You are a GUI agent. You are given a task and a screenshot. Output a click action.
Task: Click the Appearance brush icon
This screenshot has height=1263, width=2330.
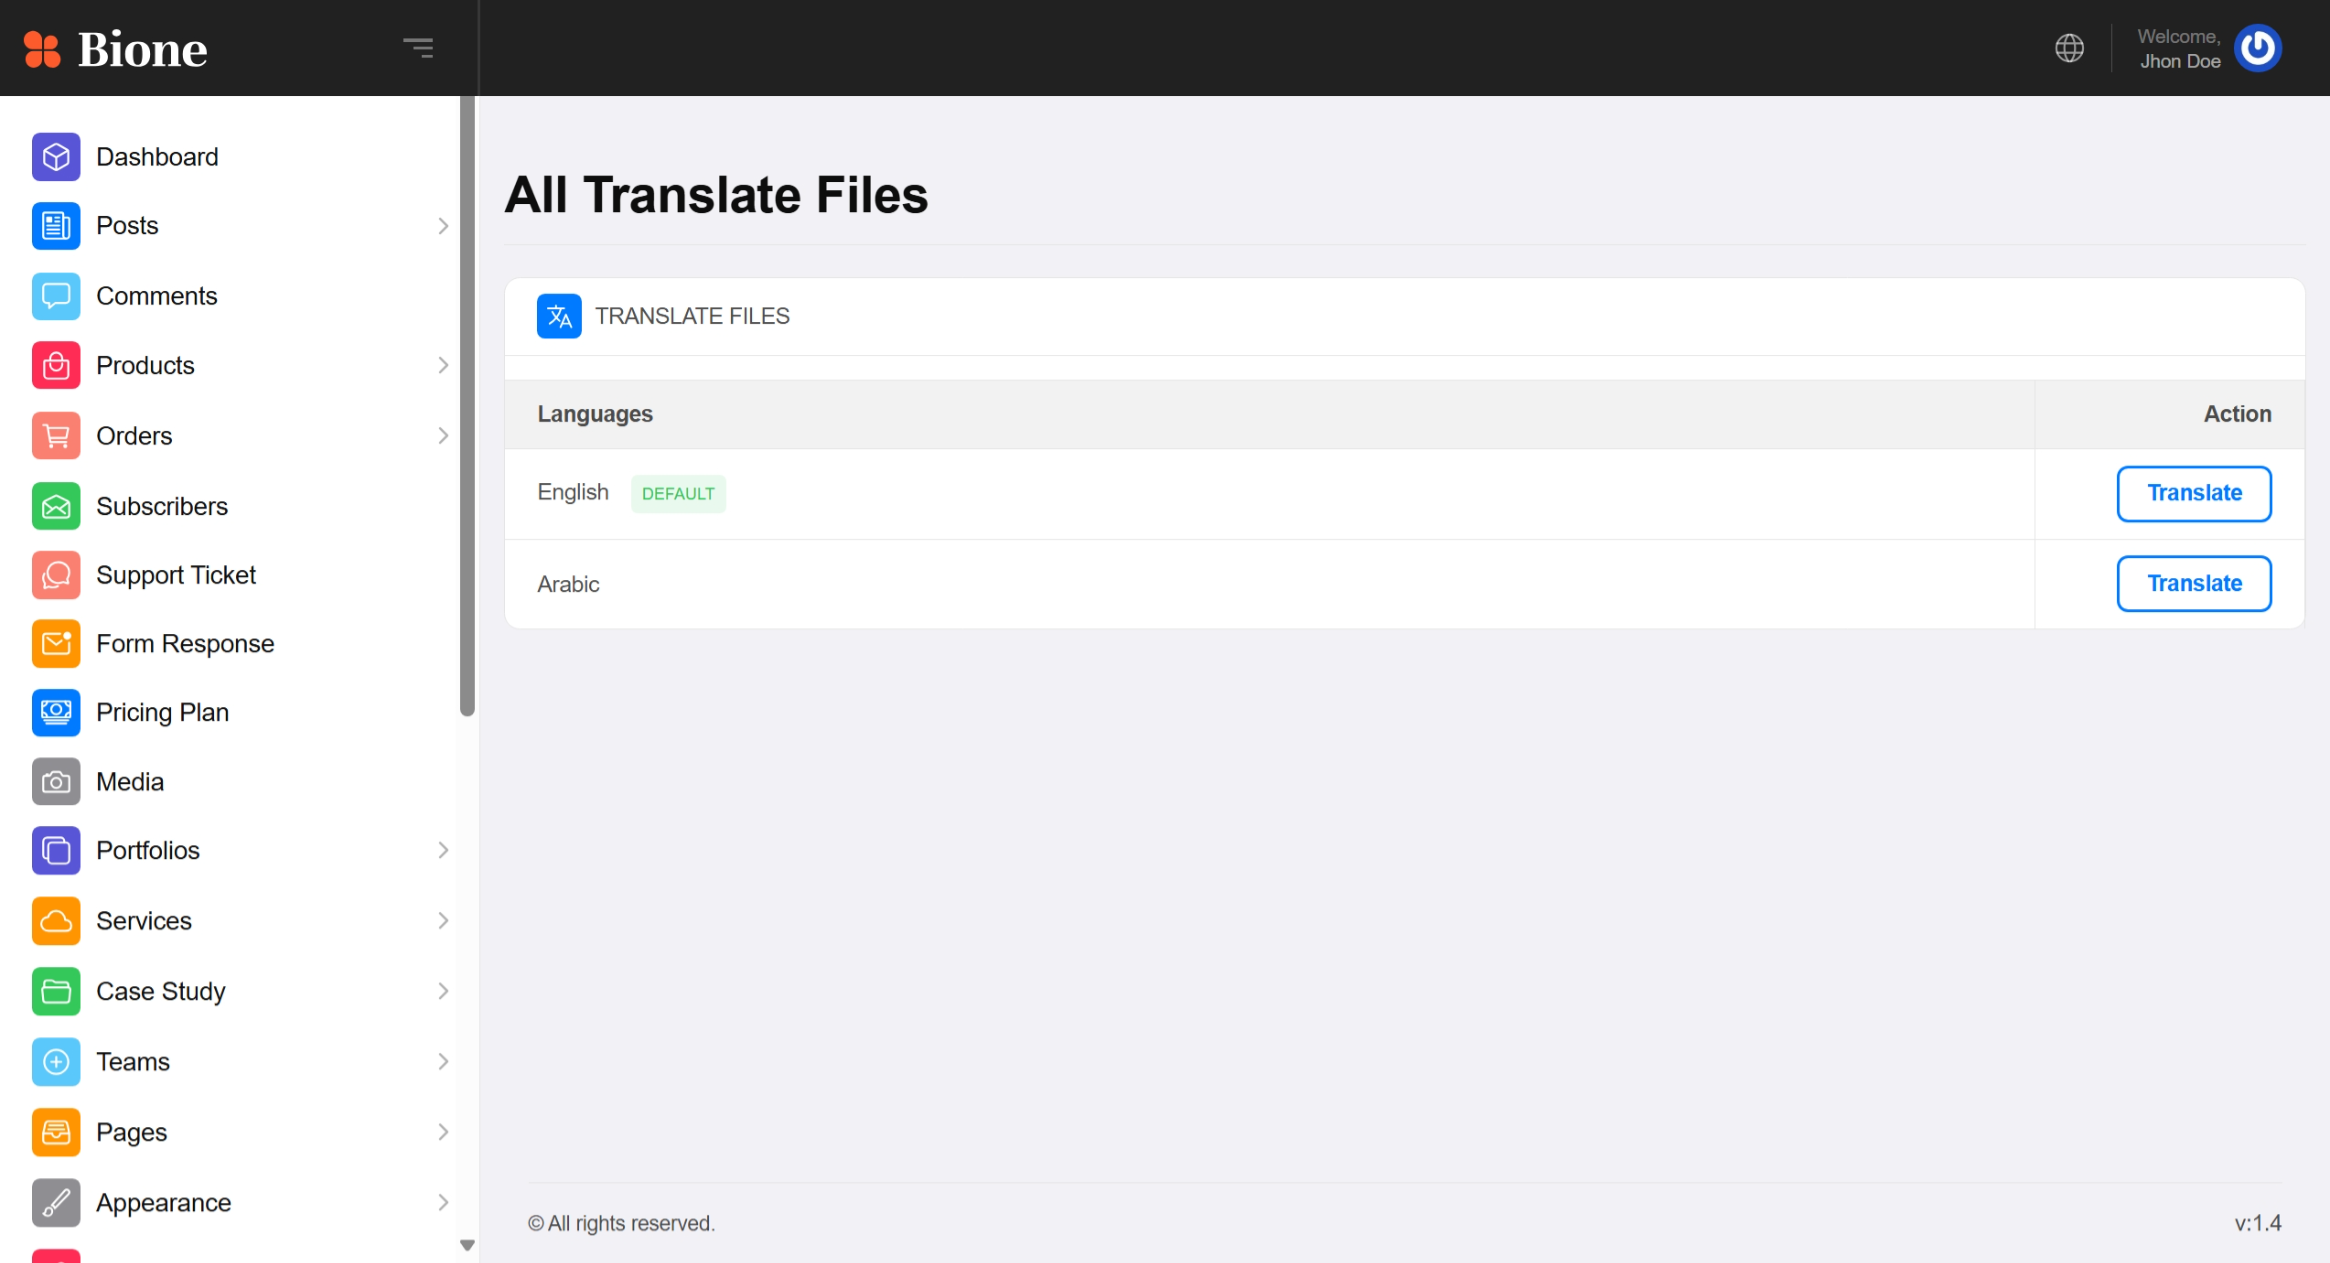tap(56, 1203)
